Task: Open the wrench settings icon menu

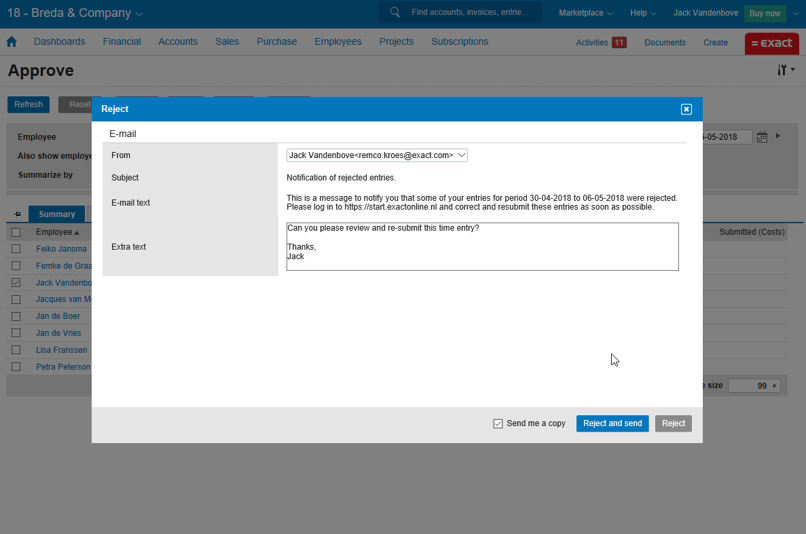Action: coord(785,70)
